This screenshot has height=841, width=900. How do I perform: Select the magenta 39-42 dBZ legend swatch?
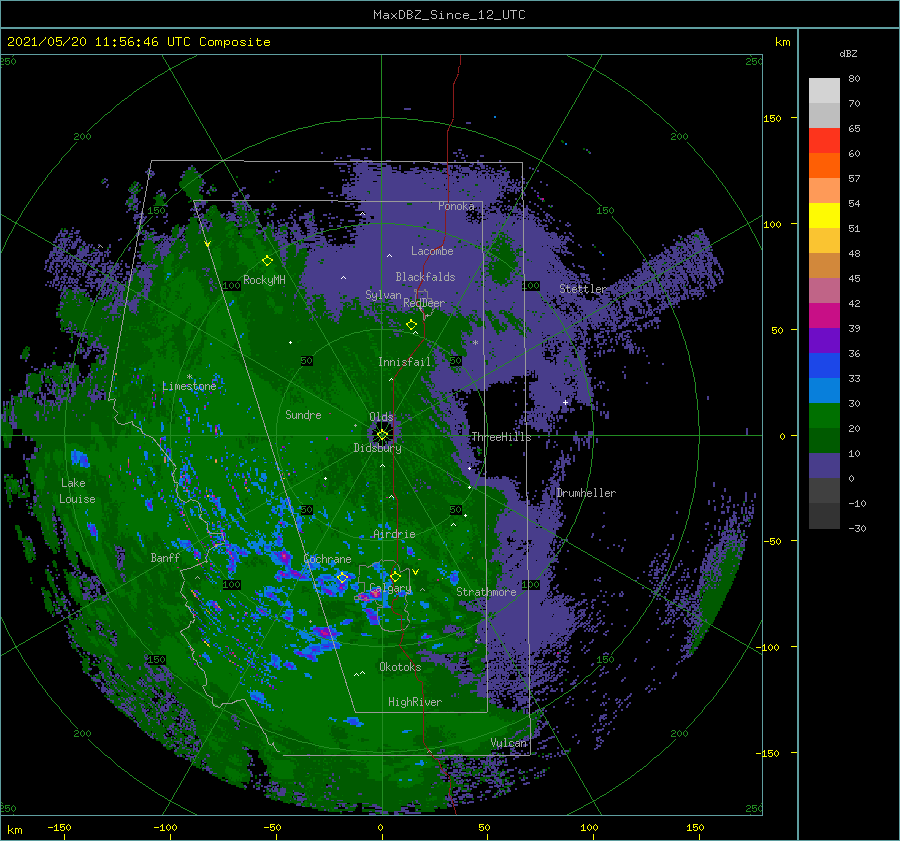click(x=824, y=315)
